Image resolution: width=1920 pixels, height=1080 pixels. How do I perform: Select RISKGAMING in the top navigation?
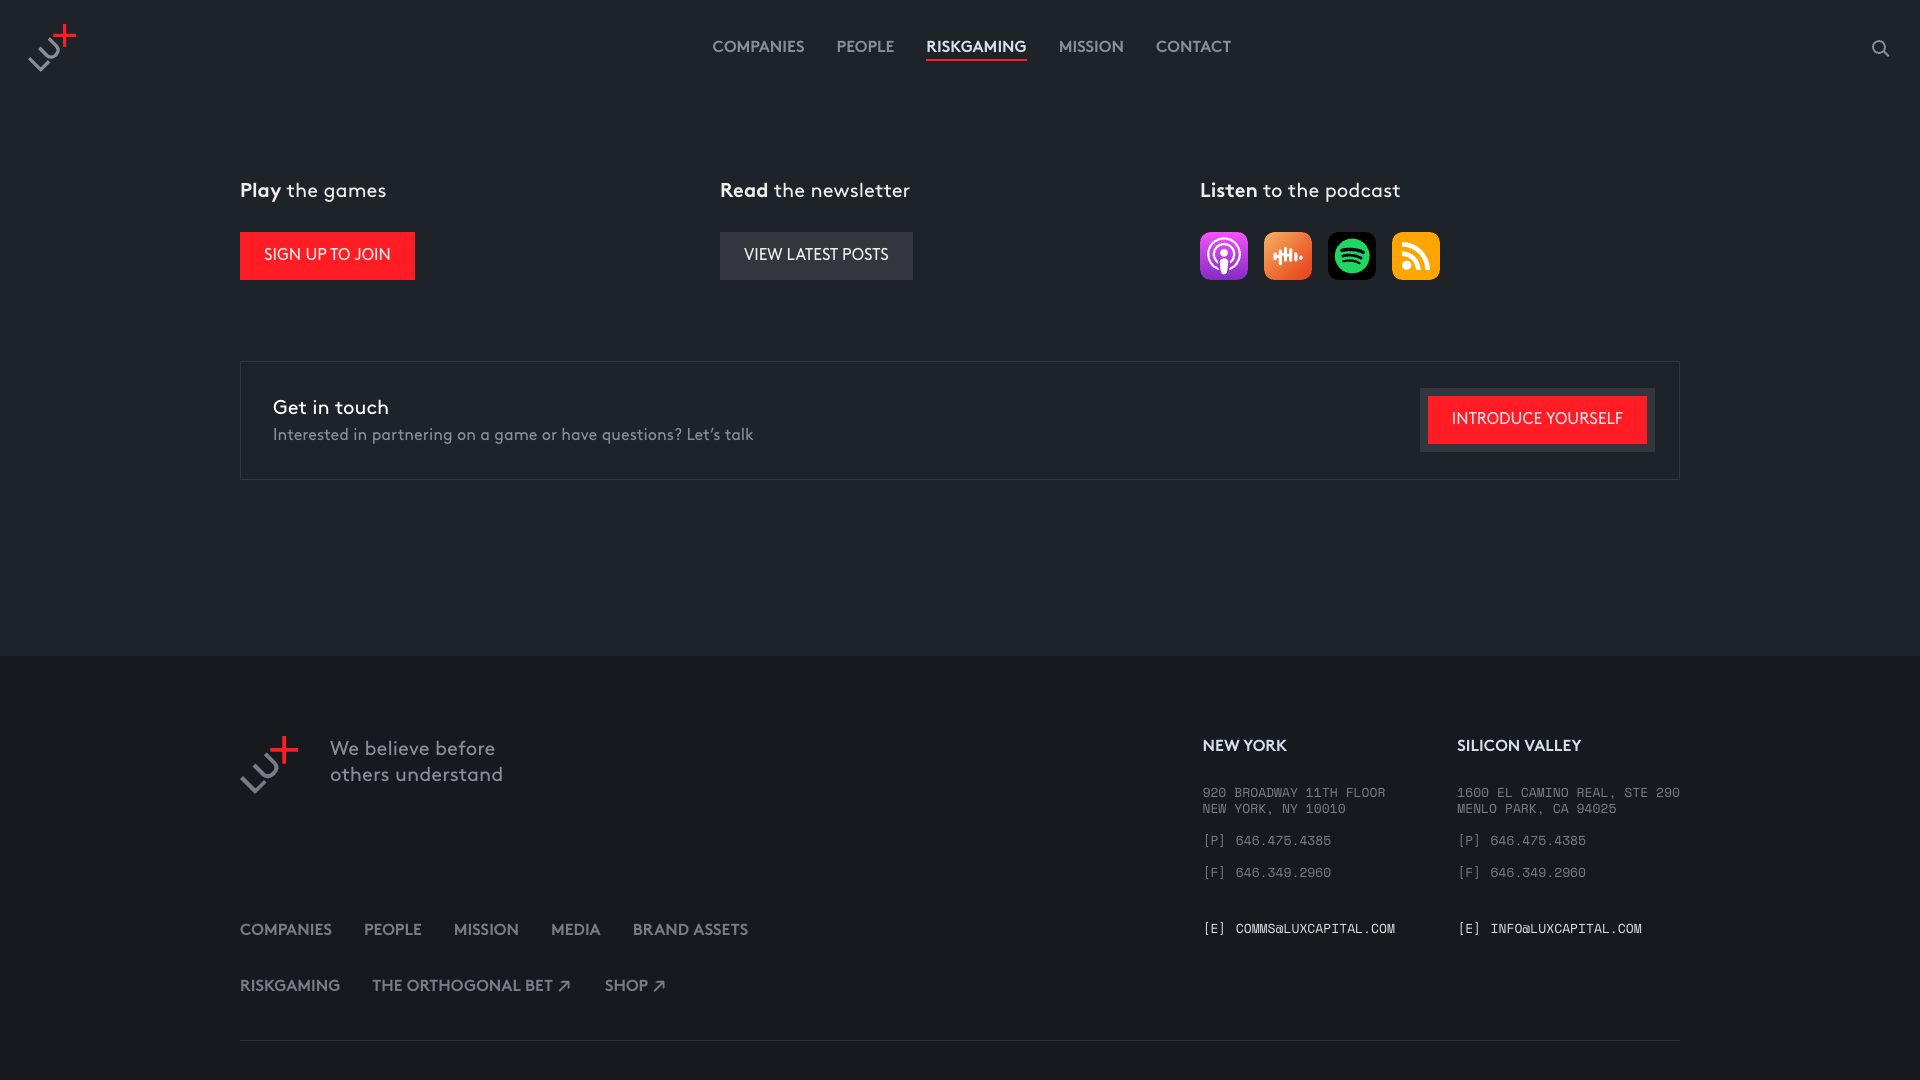[x=976, y=46]
